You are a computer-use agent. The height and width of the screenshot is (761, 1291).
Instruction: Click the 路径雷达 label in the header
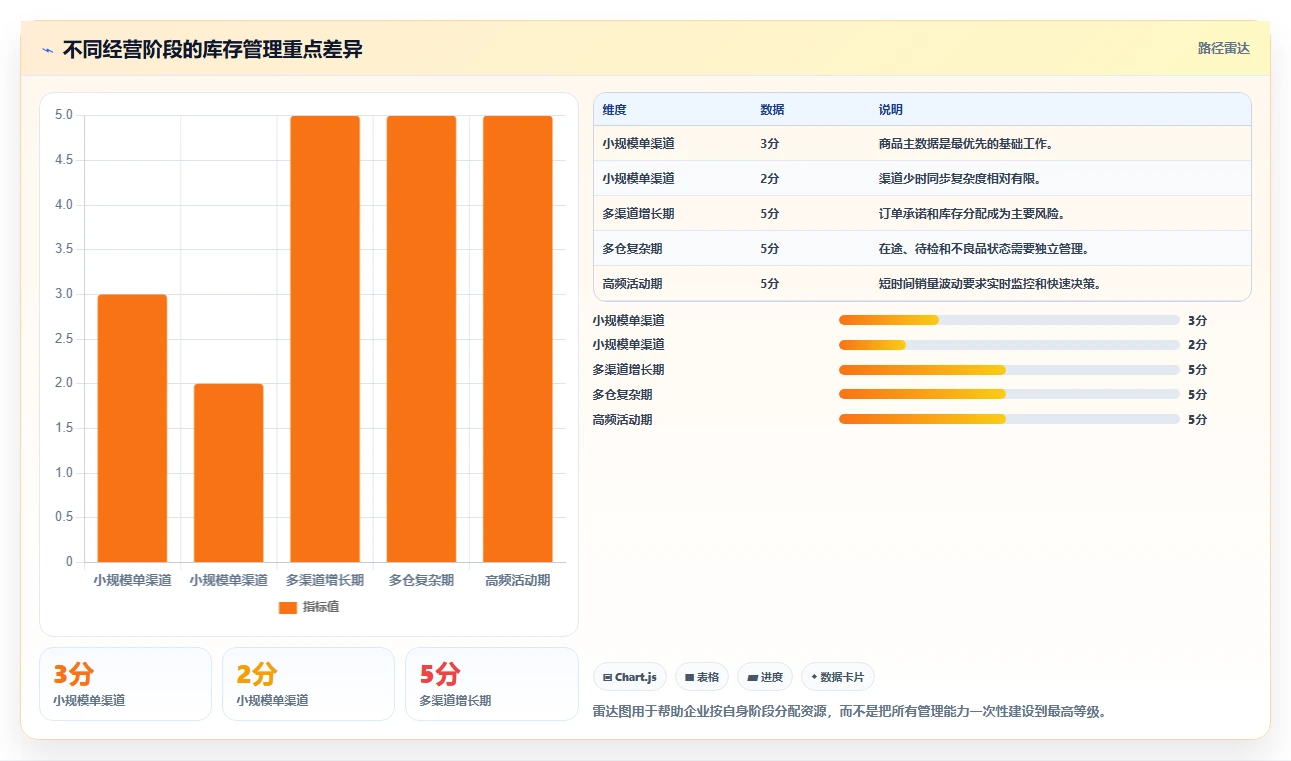1224,48
